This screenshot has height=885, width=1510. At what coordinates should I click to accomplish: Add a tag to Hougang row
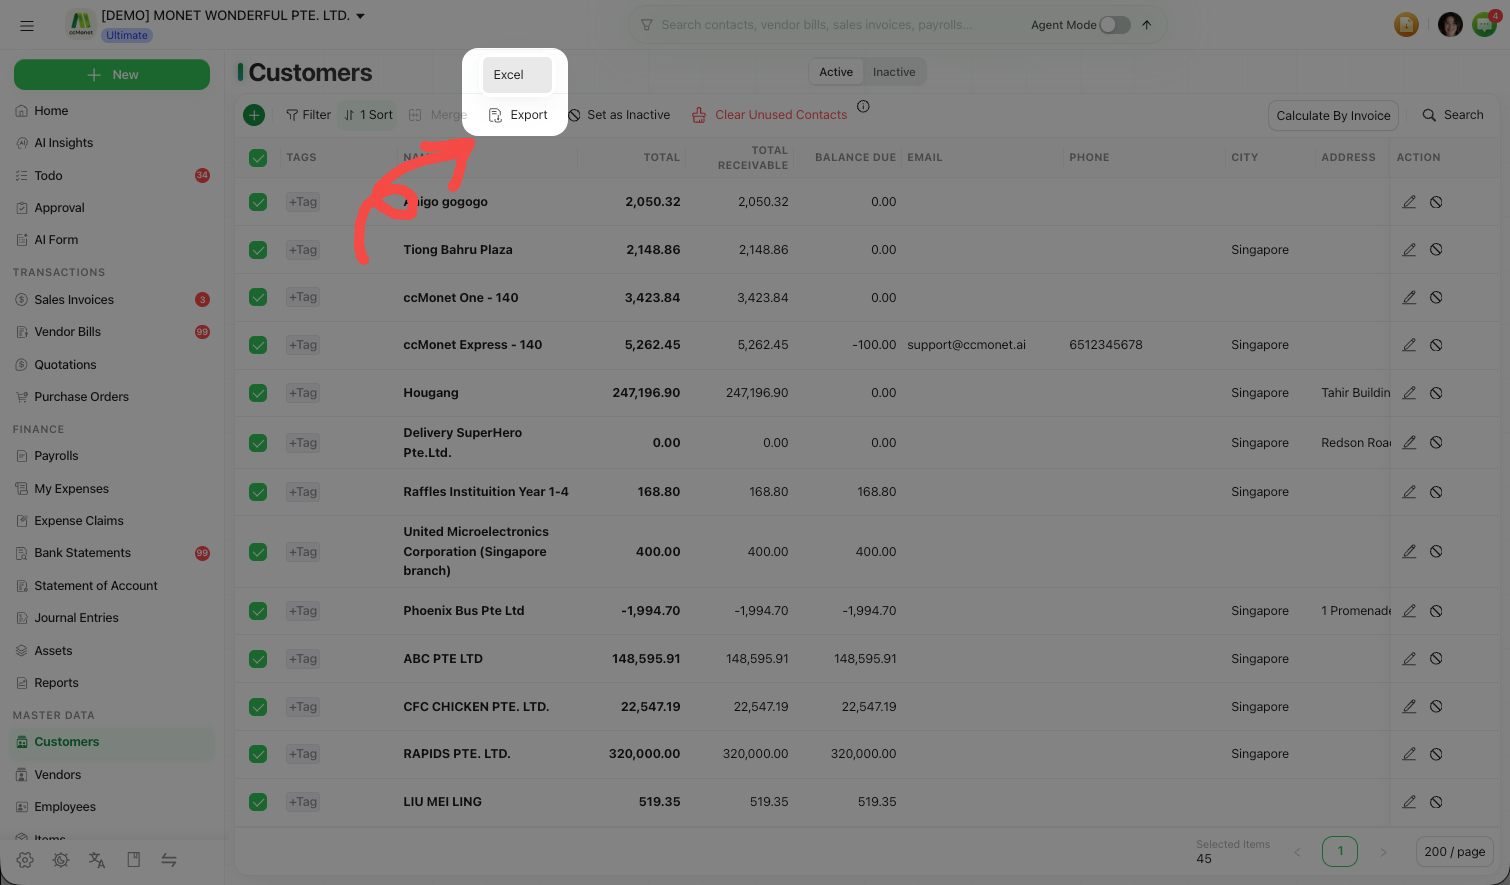click(x=303, y=393)
